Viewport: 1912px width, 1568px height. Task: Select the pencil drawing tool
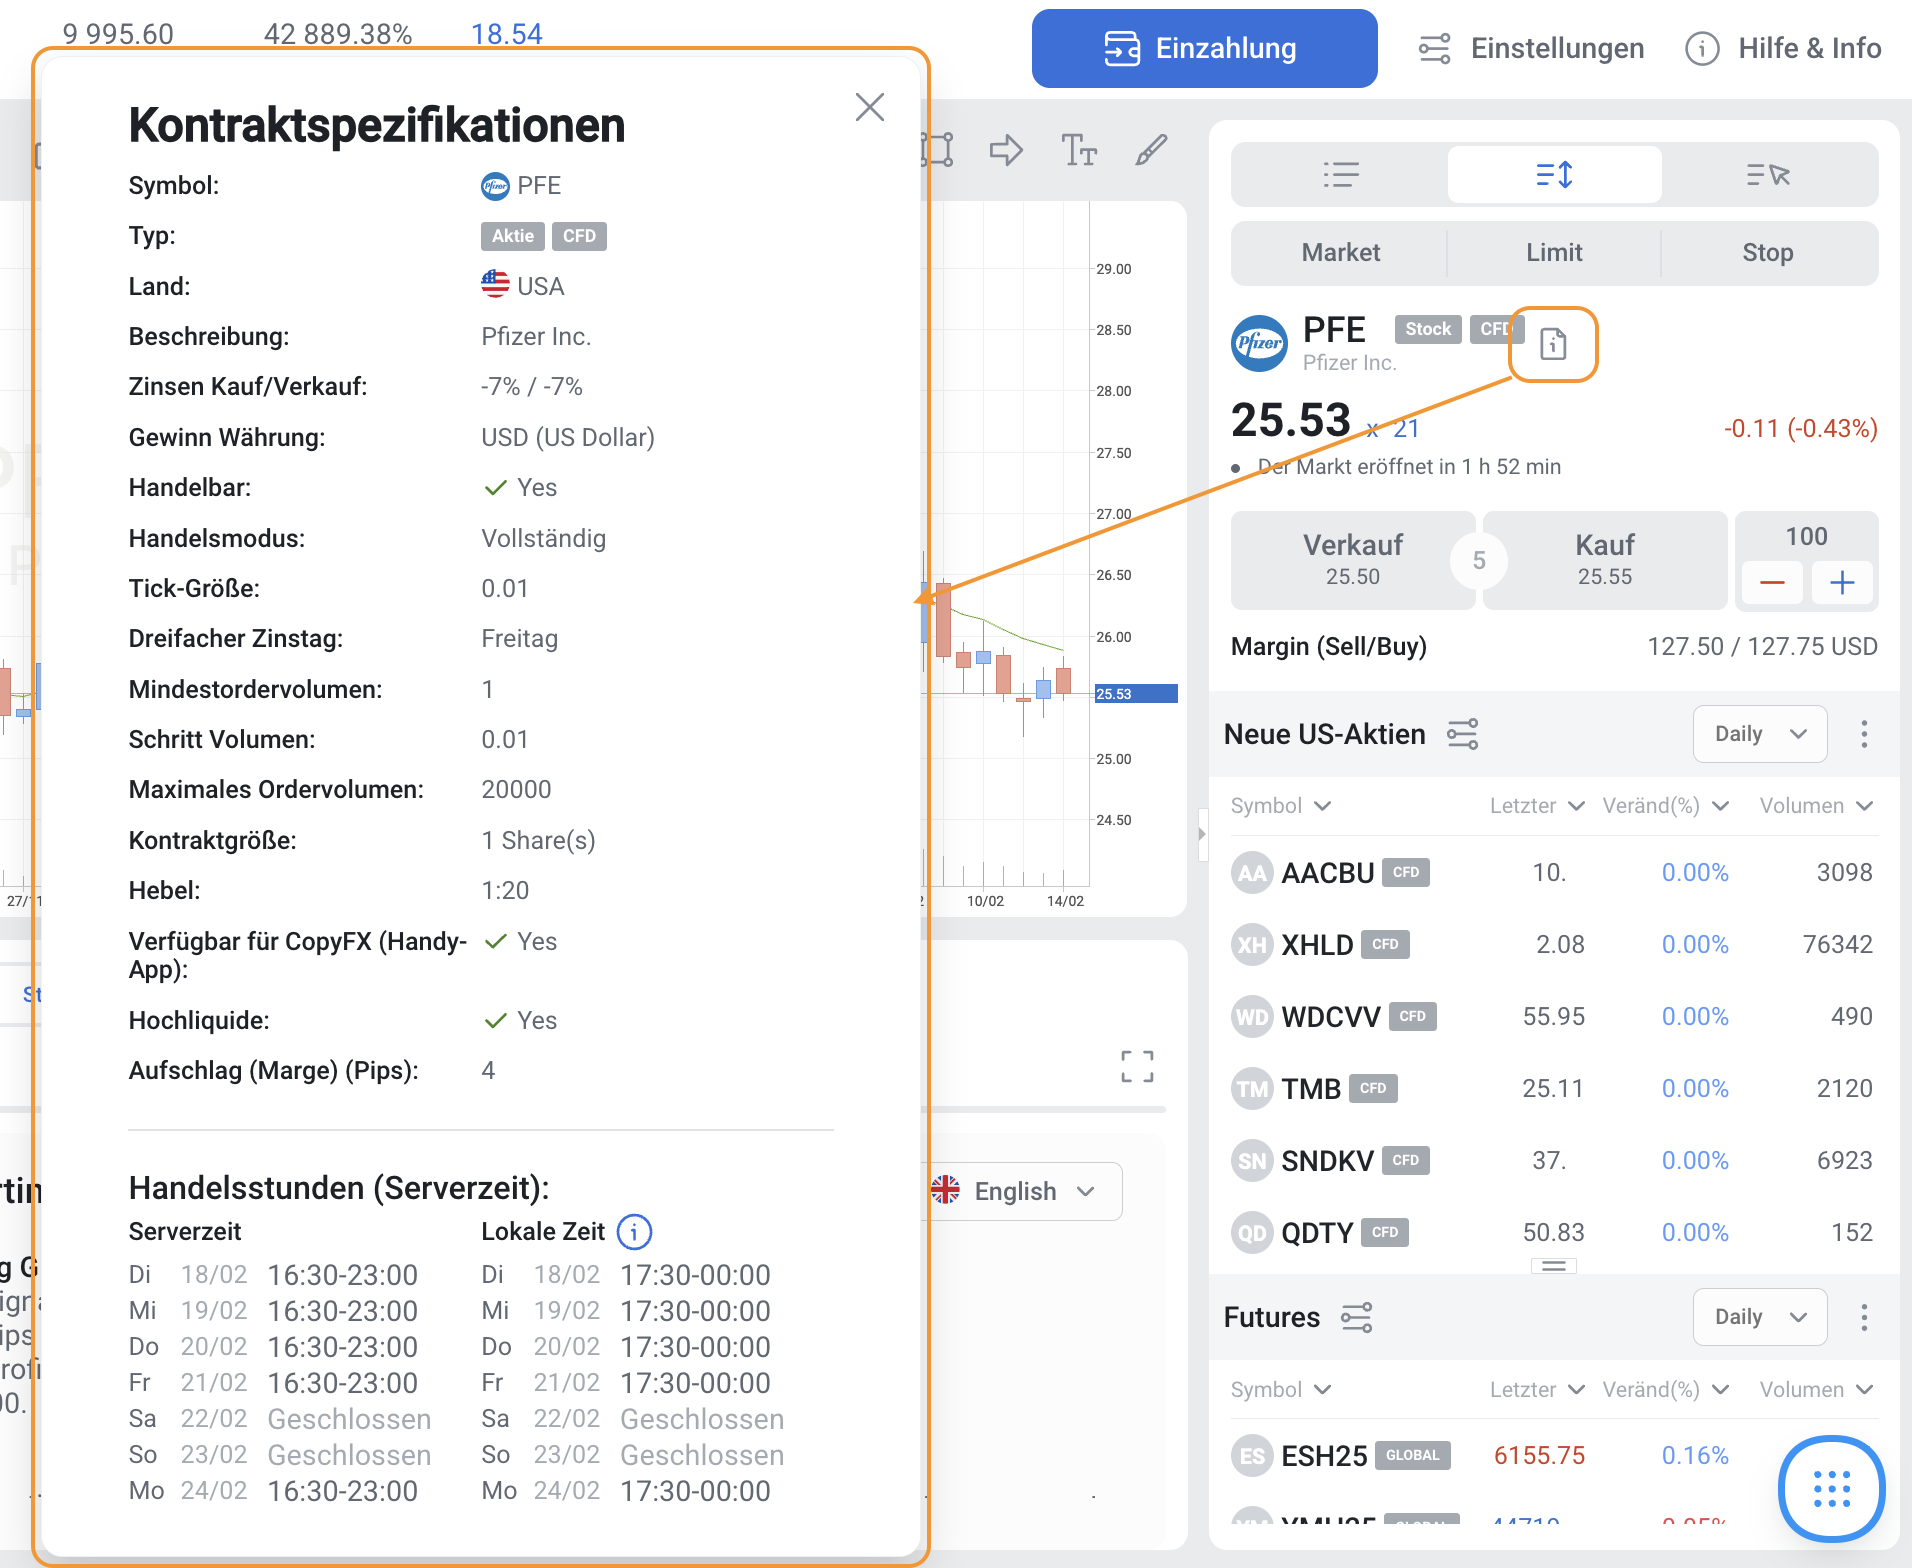[x=1151, y=150]
